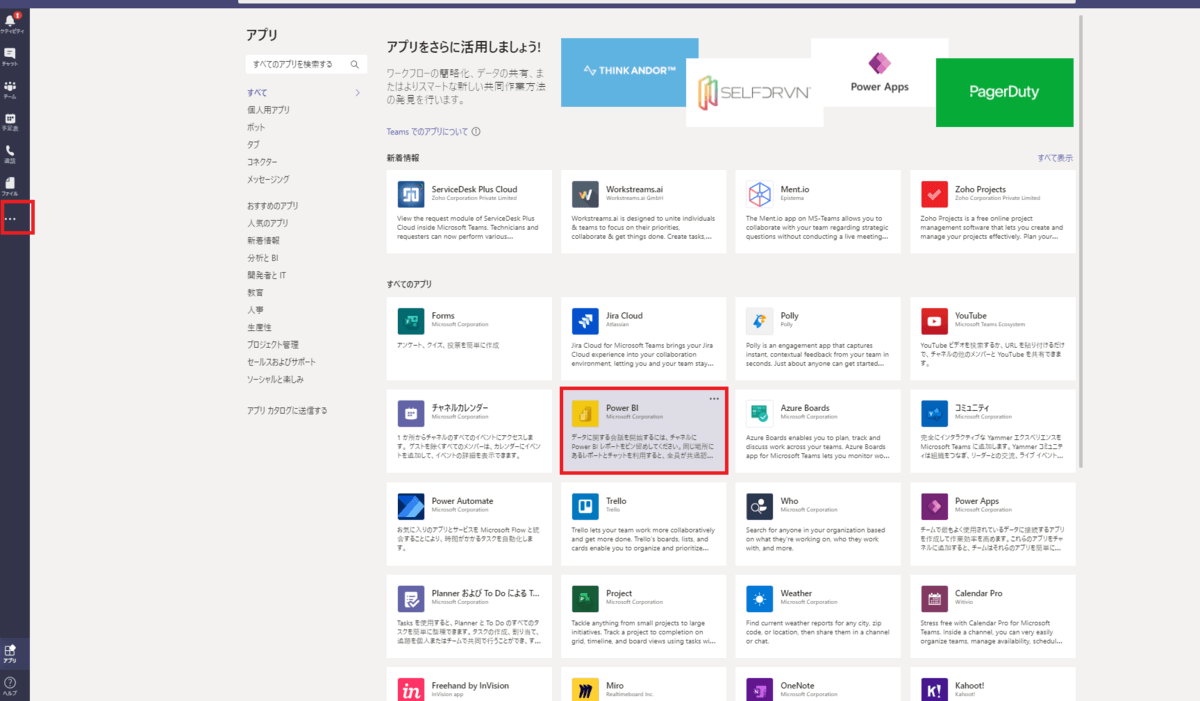1200x701 pixels.
Task: Select タブ category
Action: pyautogui.click(x=253, y=145)
